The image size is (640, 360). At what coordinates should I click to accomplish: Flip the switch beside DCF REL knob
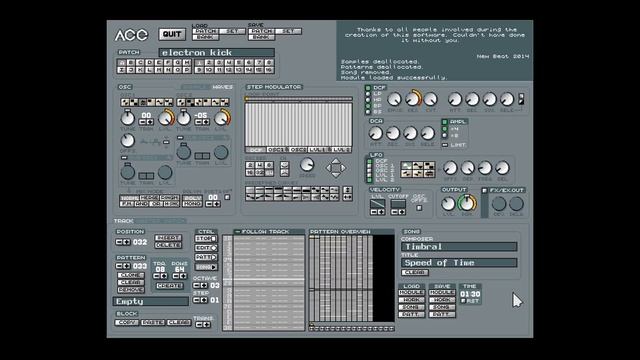tap(520, 99)
